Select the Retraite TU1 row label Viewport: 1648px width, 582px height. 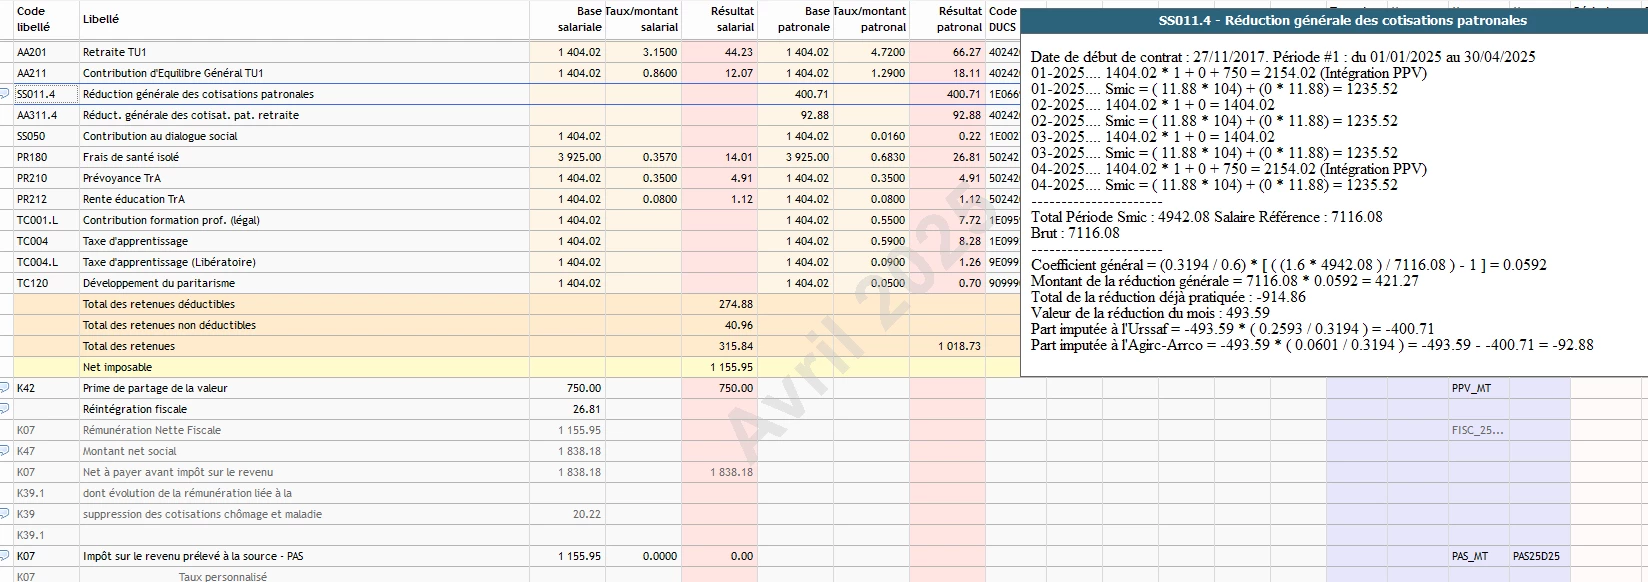point(115,52)
